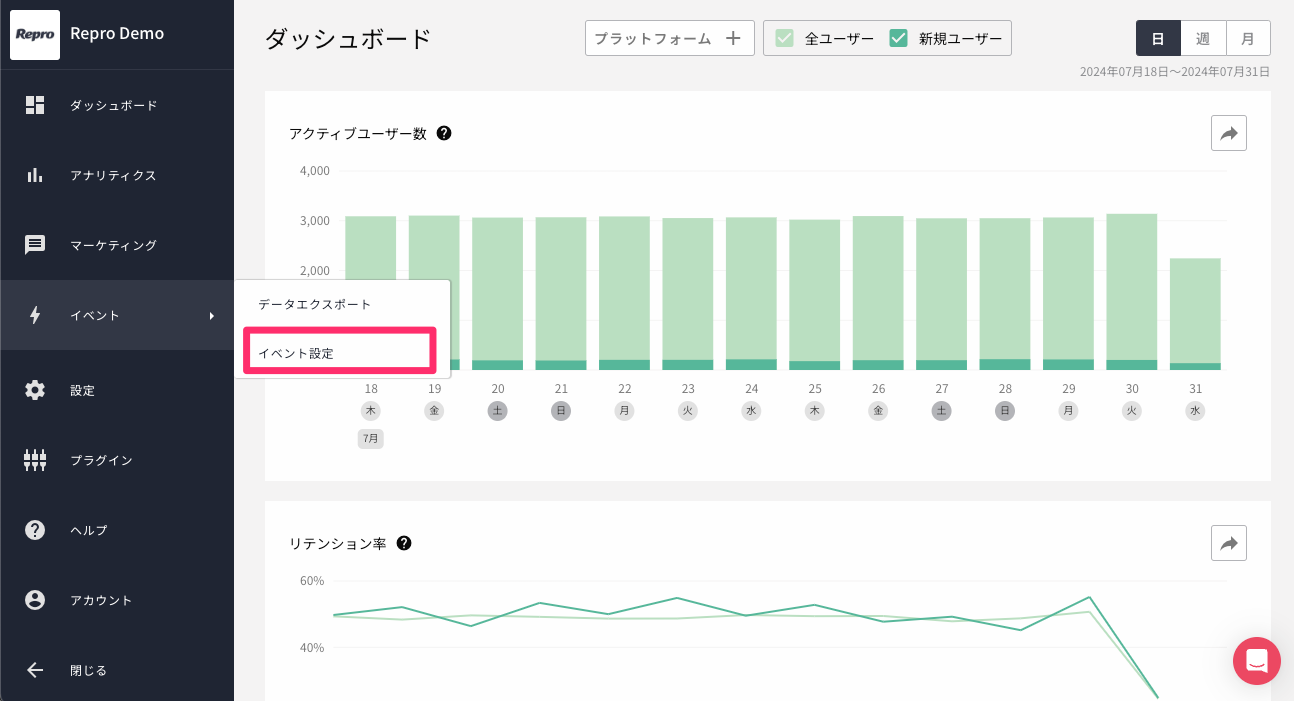Share the active users chart
The width and height of the screenshot is (1294, 701).
click(x=1228, y=133)
